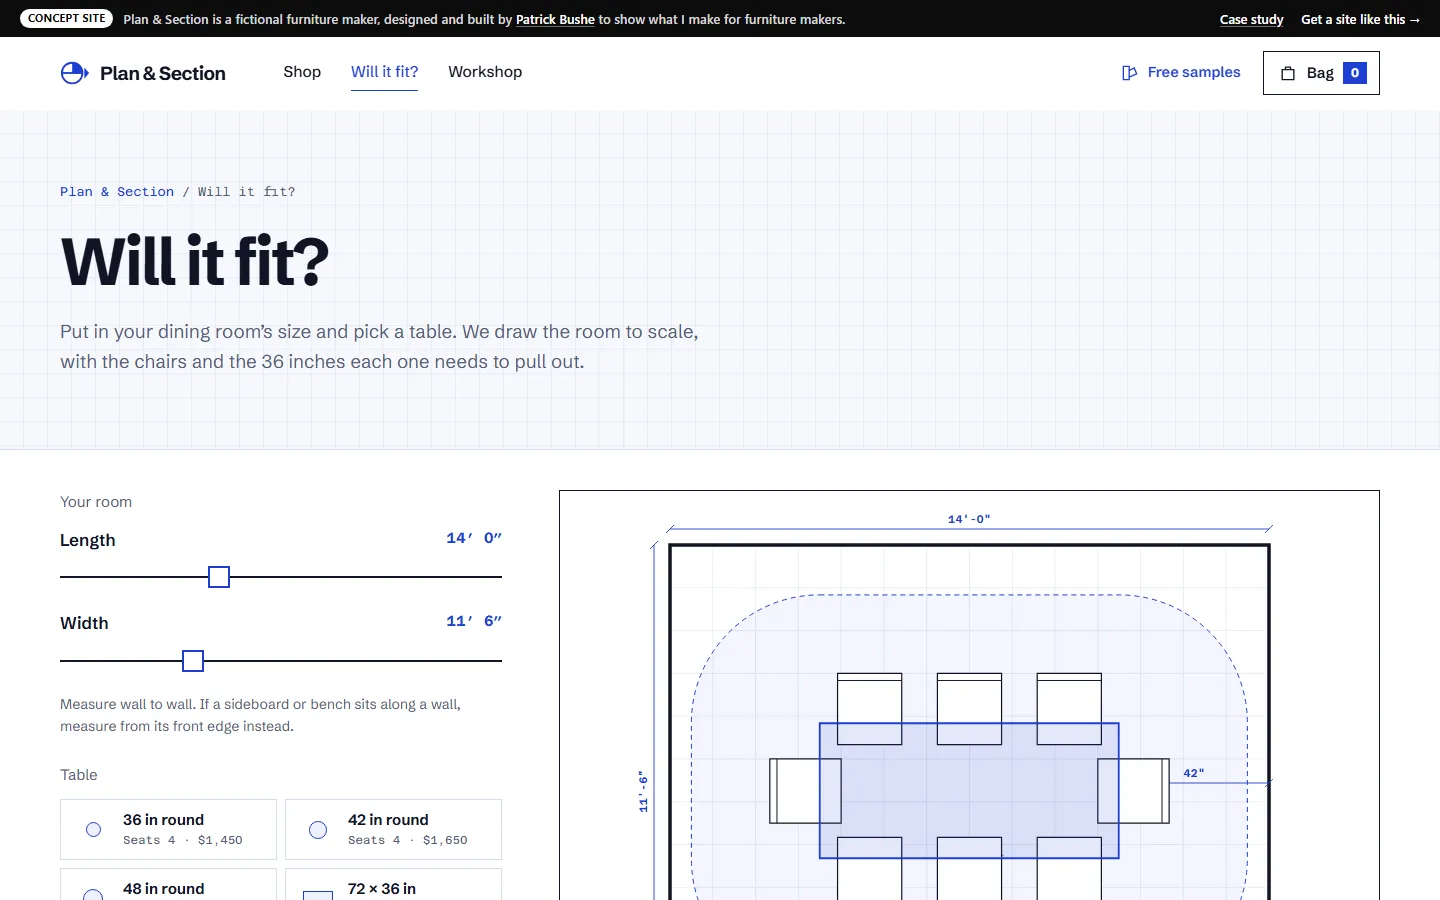Image resolution: width=1440 pixels, height=900 pixels.
Task: Click the 14′ 0″ length value
Action: click(474, 538)
